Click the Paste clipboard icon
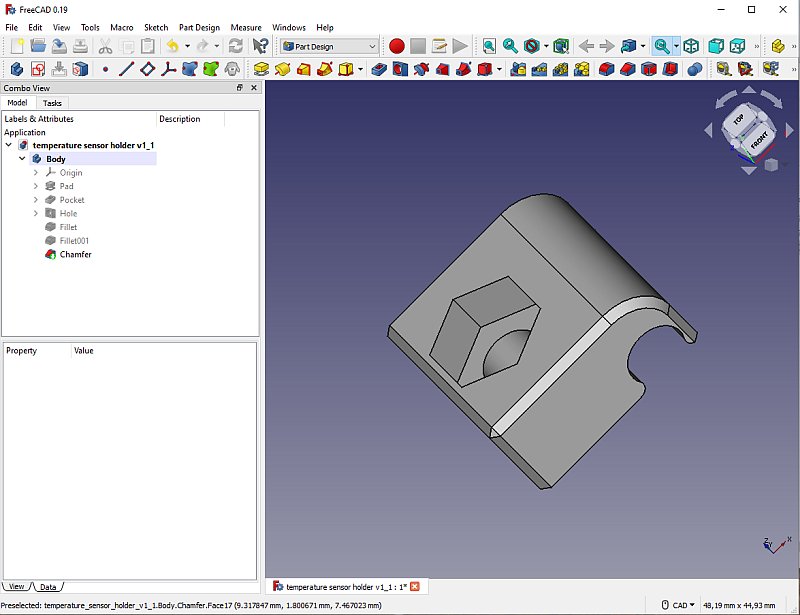800x615 pixels. pos(148,46)
